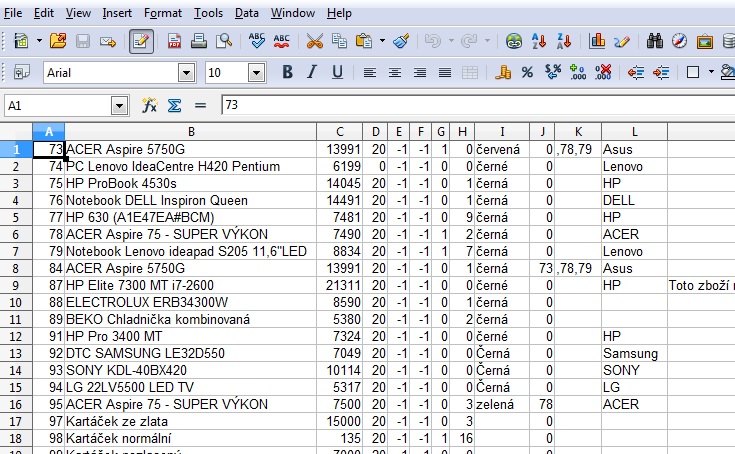Click the Borders icon
The height and width of the screenshot is (454, 735).
tap(693, 73)
